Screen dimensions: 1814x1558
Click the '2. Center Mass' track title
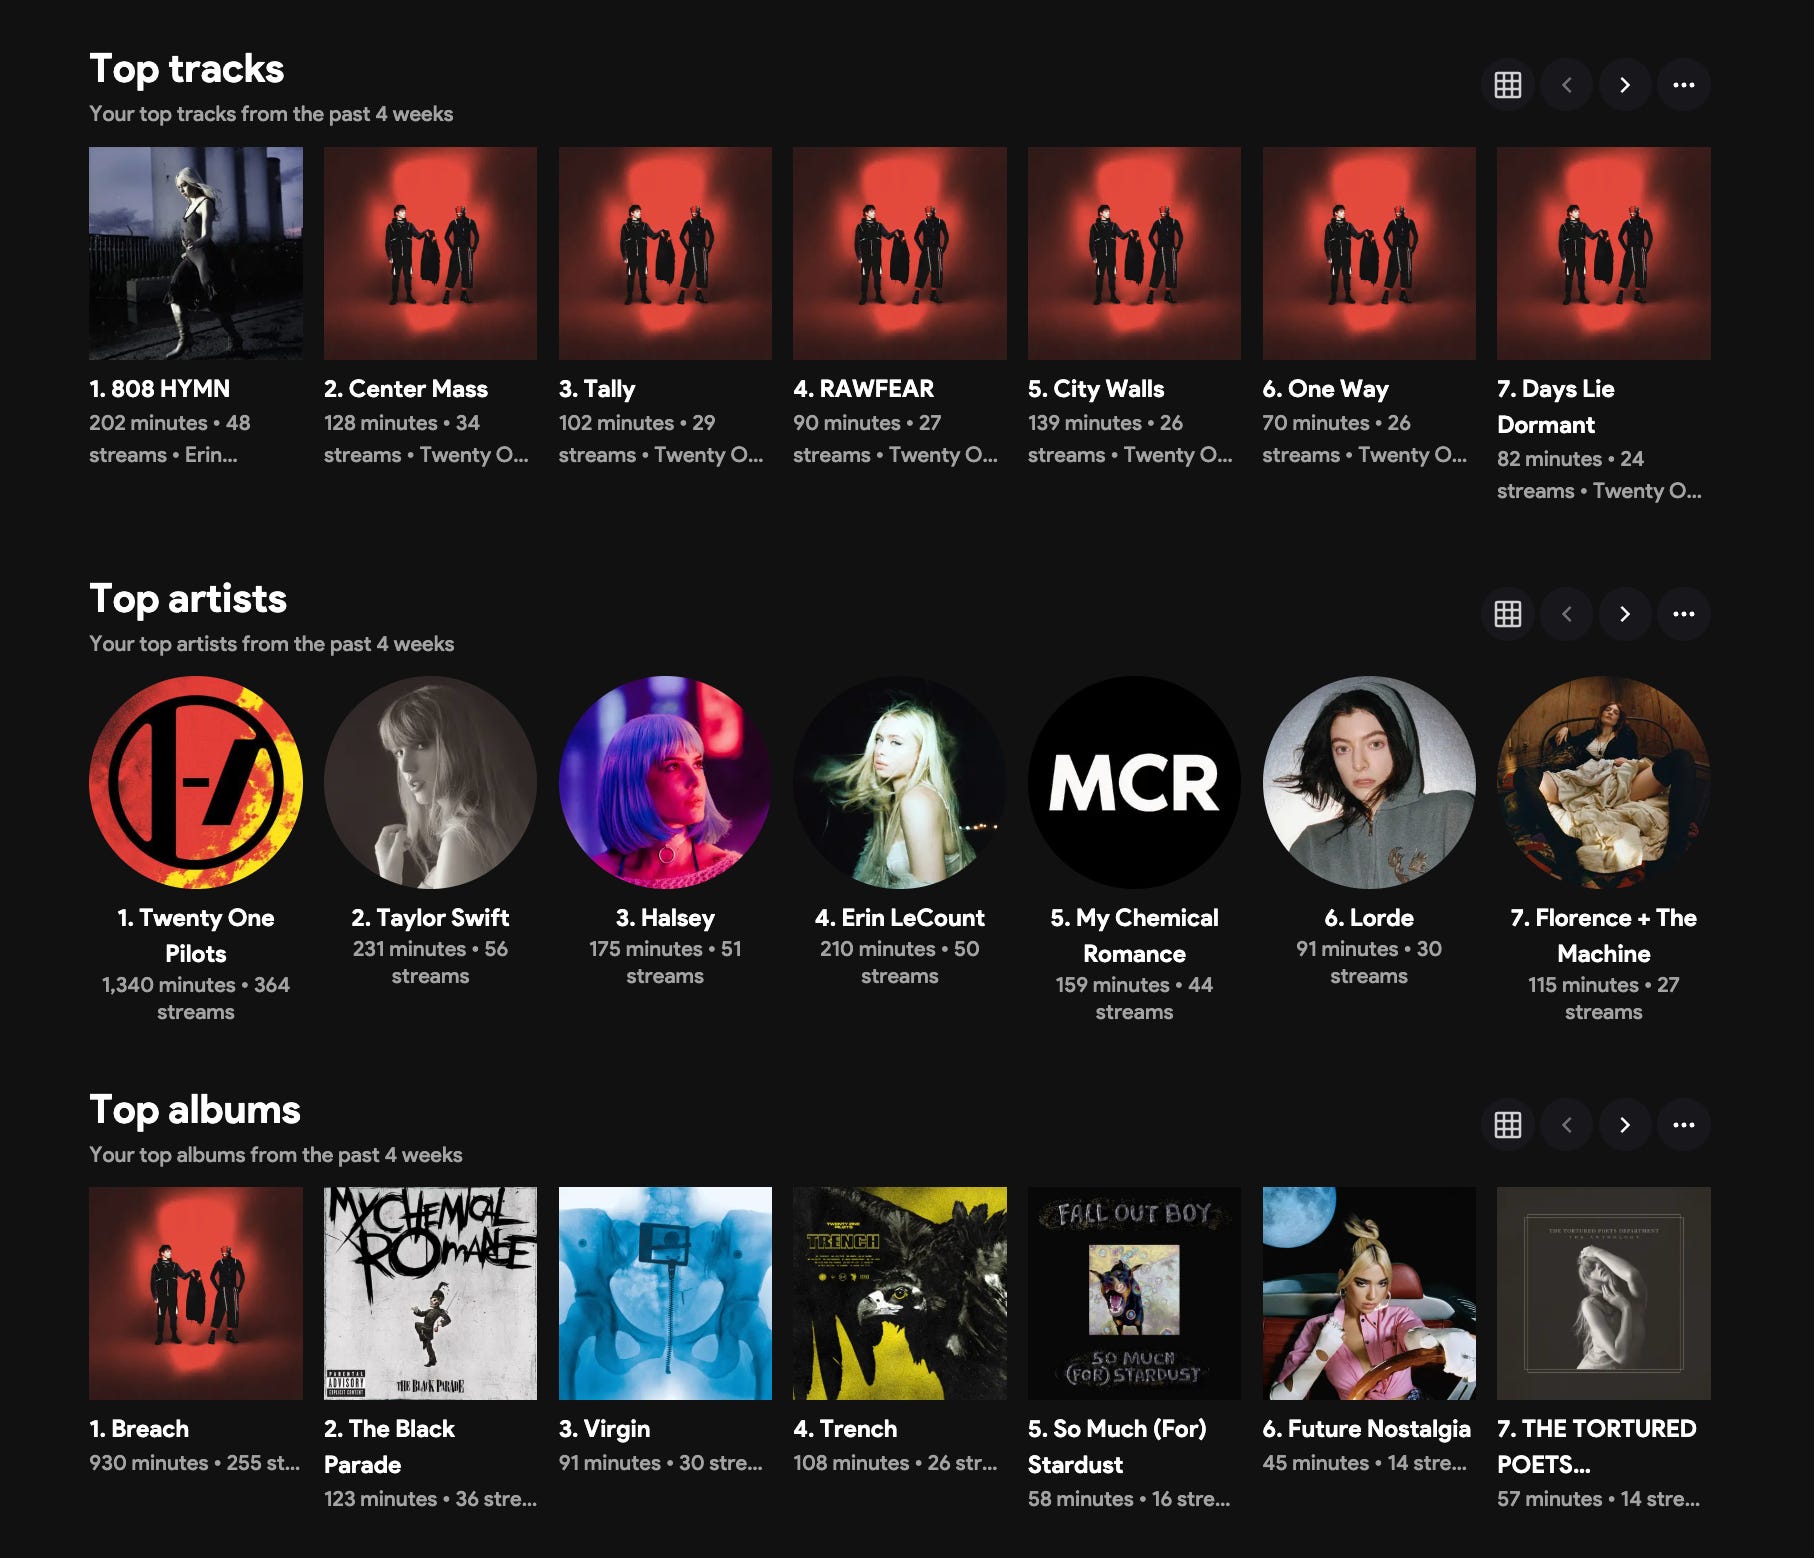406,389
